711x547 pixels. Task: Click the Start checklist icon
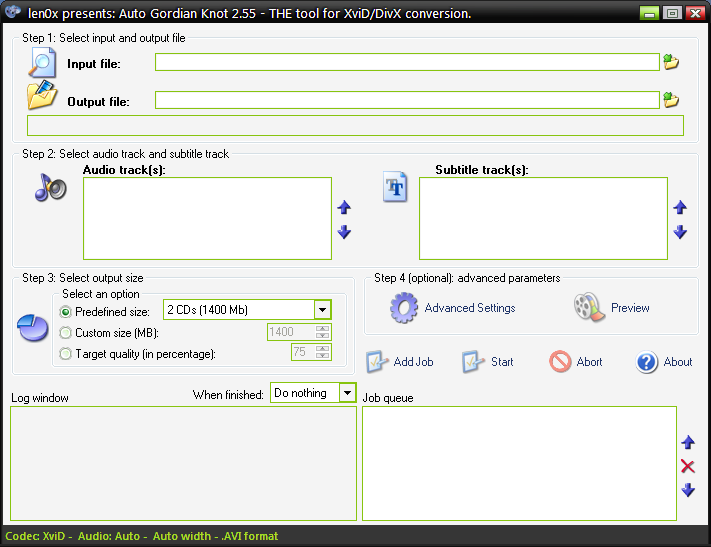(x=473, y=361)
